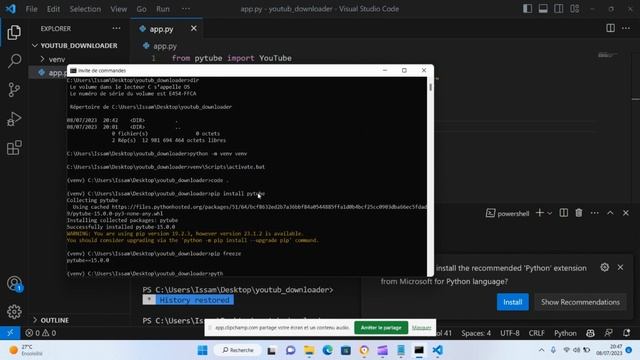Click Visual Studio Code taskbar icon
This screenshot has height=360, width=640.
click(437, 350)
